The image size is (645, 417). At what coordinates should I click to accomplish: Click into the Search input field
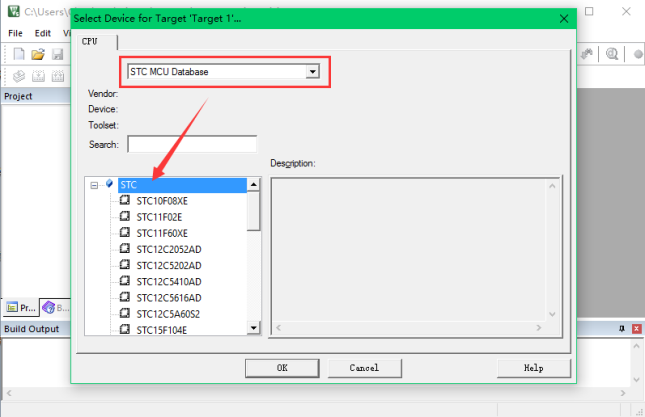coord(192,144)
